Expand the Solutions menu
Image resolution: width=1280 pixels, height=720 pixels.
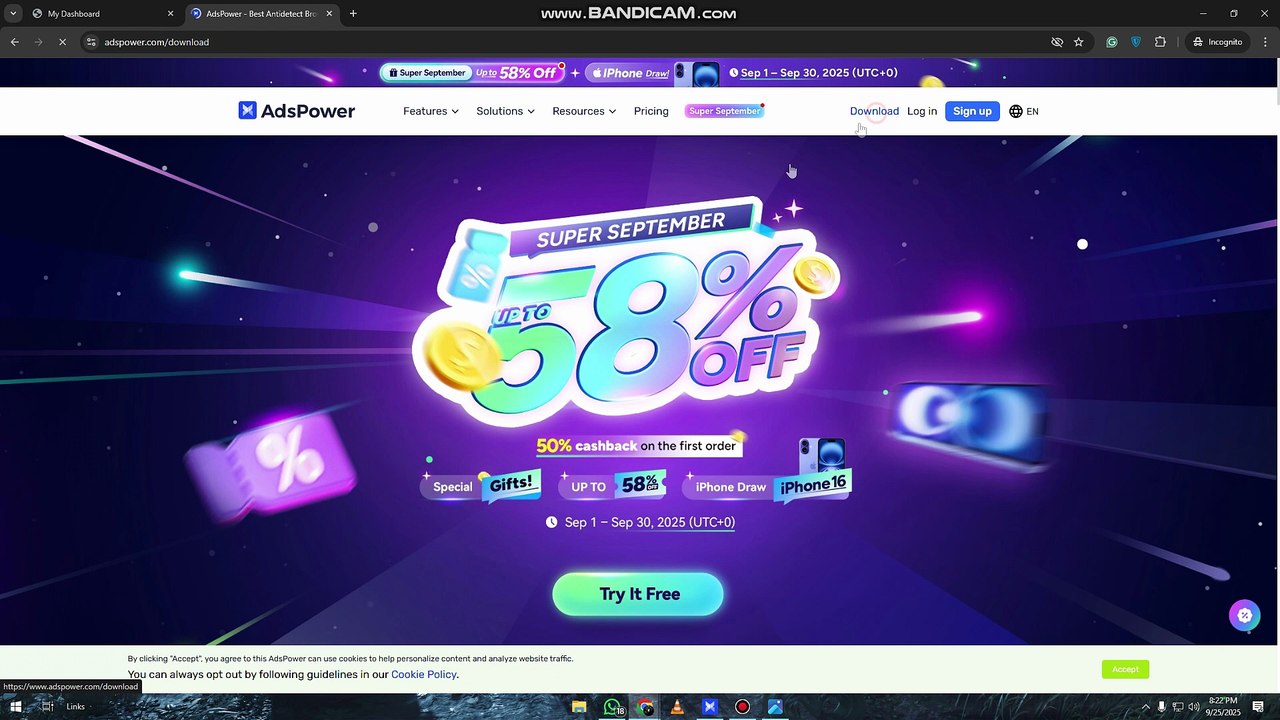point(505,111)
